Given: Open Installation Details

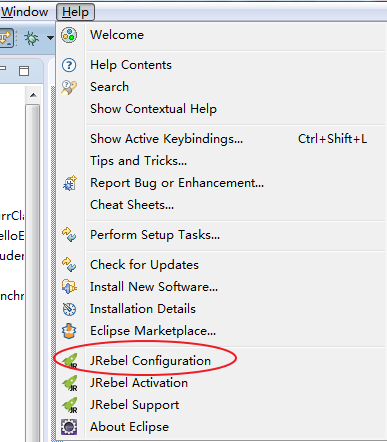Looking at the screenshot, I should click(143, 309).
